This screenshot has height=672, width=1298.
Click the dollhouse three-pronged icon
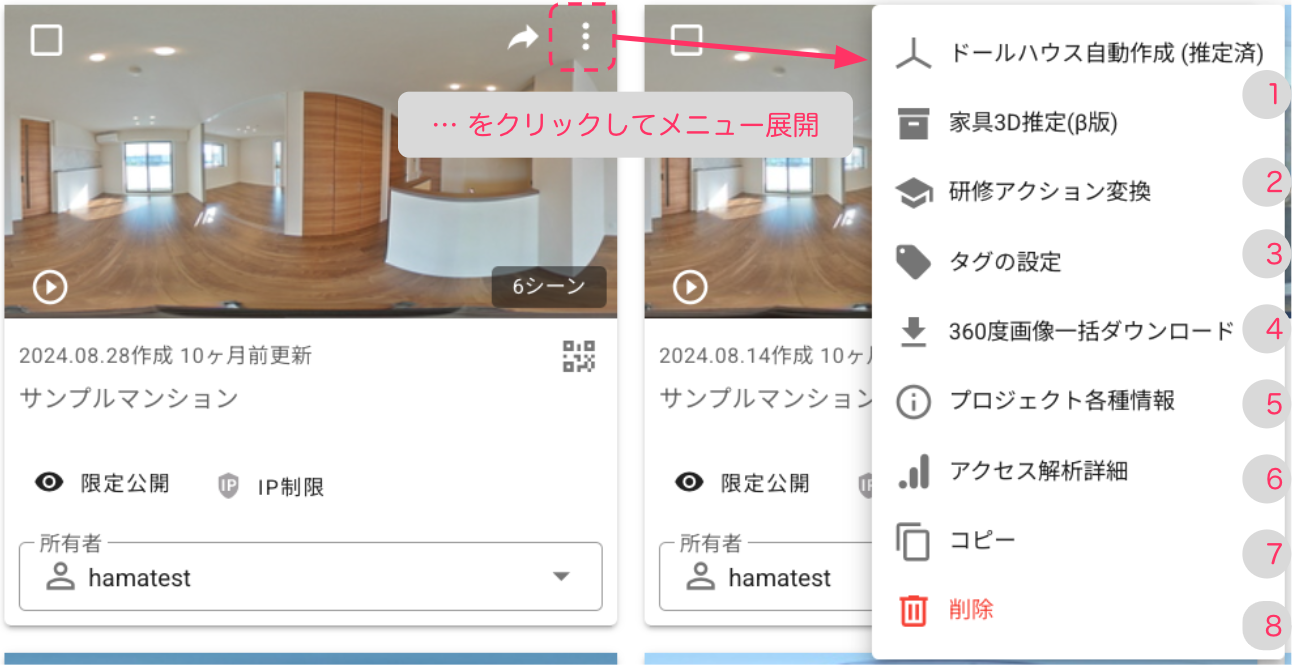pos(913,54)
